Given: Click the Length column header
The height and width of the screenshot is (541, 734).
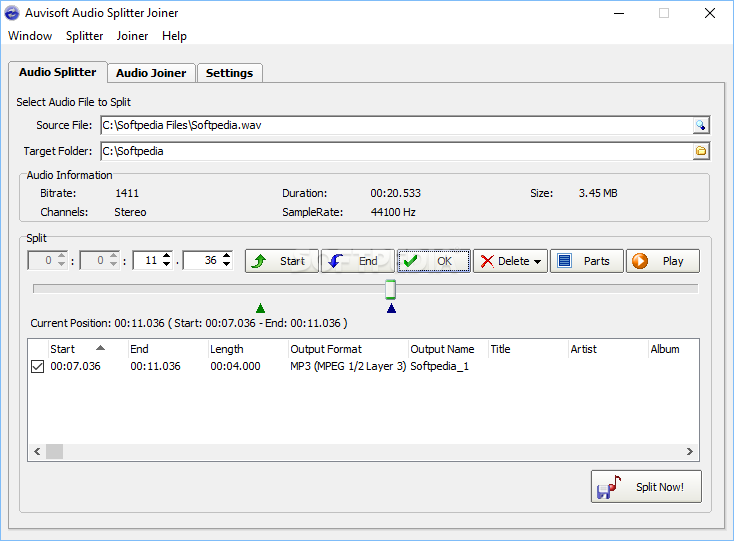Looking at the screenshot, I should point(248,349).
